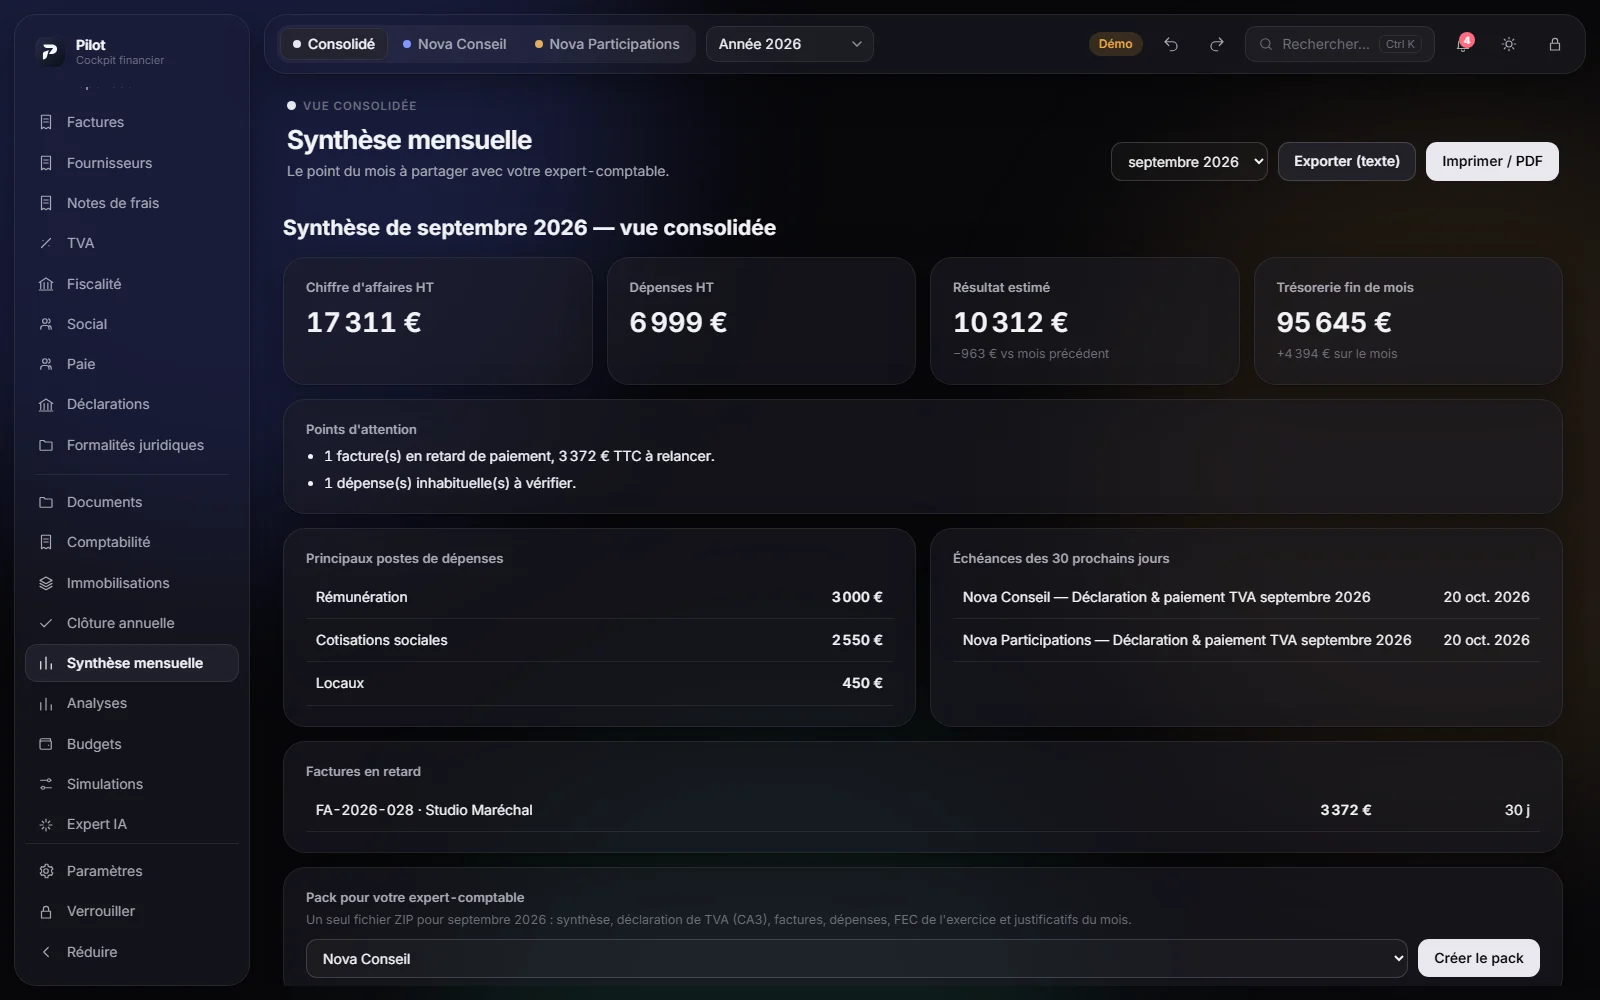Focus the Rechercher search field
This screenshot has height=1000, width=1600.
click(x=1339, y=44)
